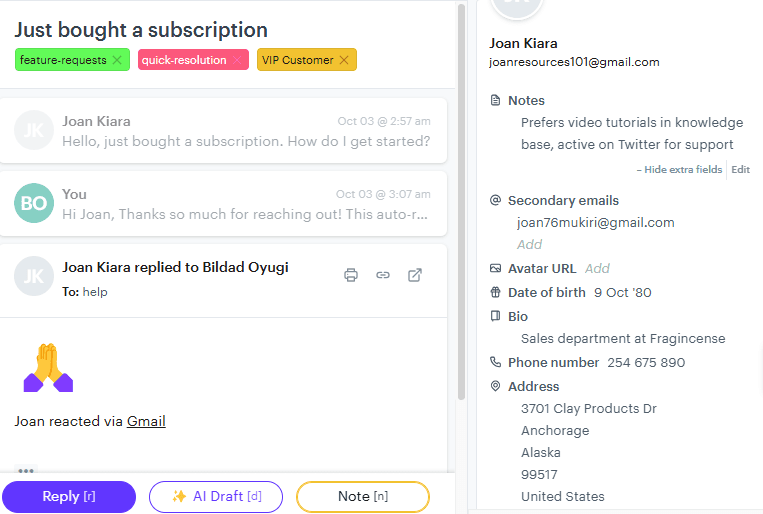Click the conversation scrollbar

click(x=461, y=200)
